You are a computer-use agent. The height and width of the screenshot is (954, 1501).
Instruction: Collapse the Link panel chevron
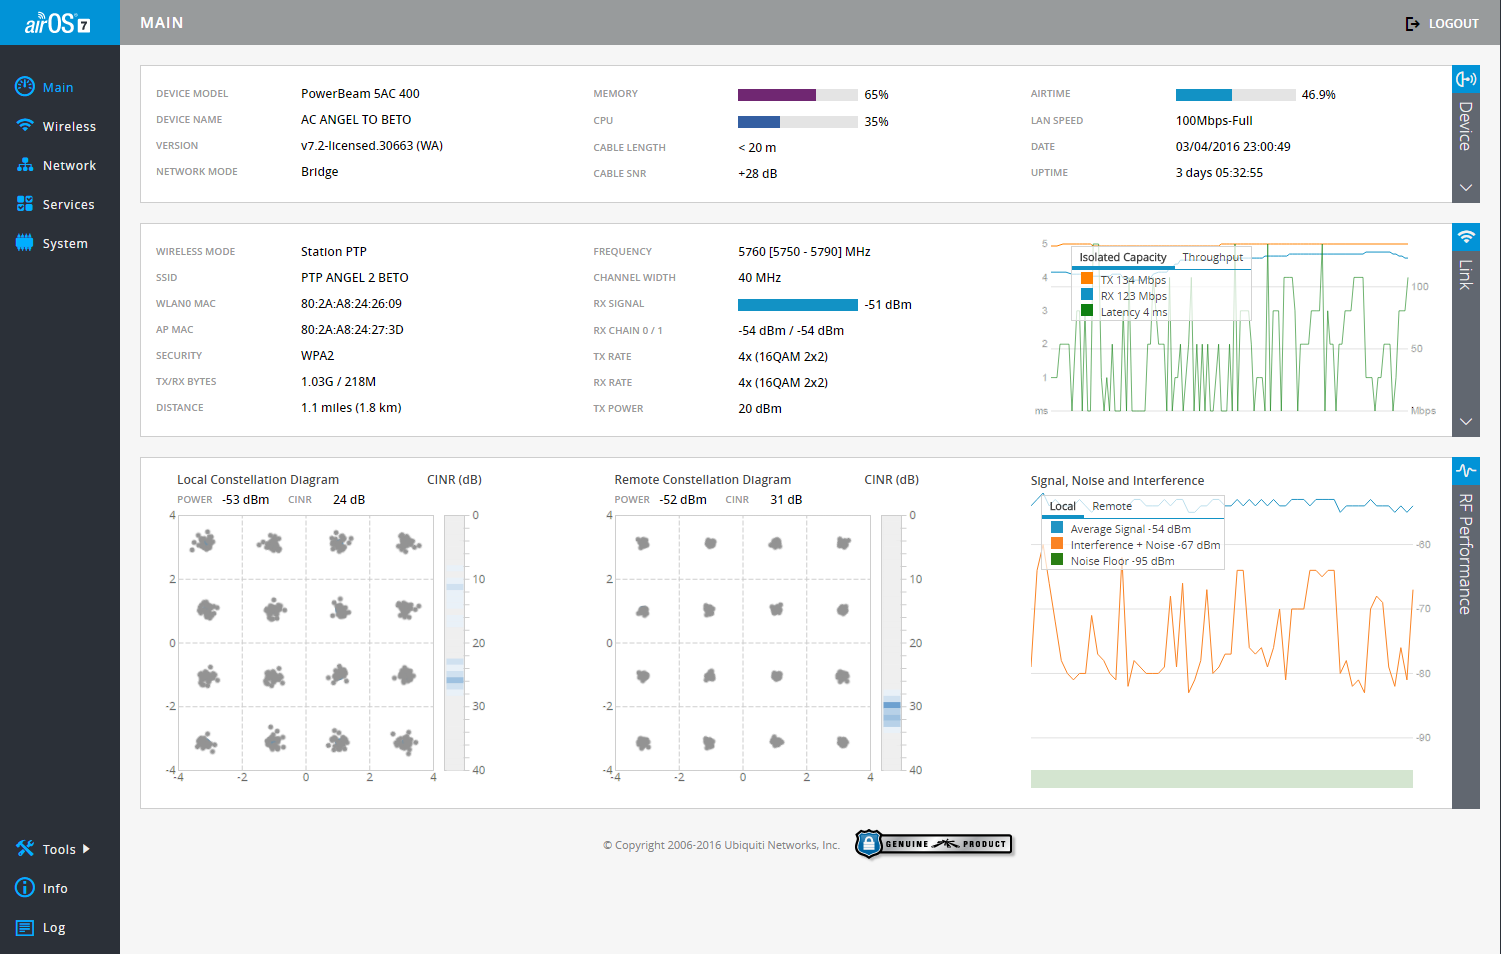pyautogui.click(x=1465, y=422)
